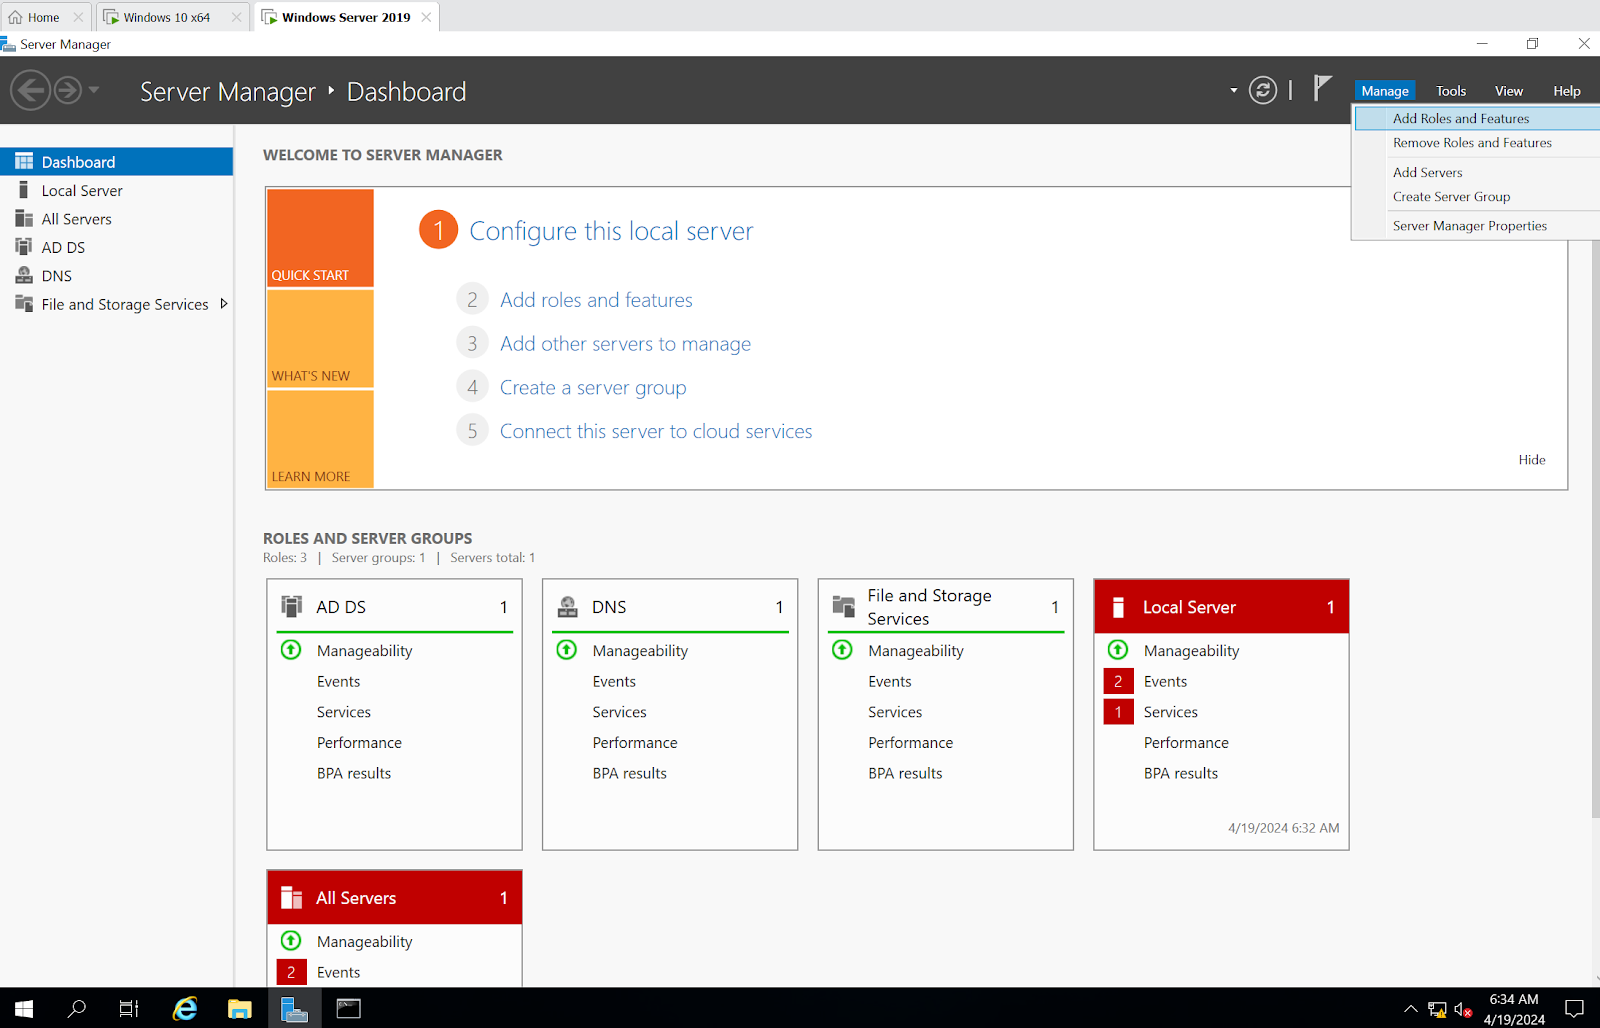The image size is (1600, 1028).
Task: Click the AD DS sidebar icon
Action: click(x=24, y=247)
